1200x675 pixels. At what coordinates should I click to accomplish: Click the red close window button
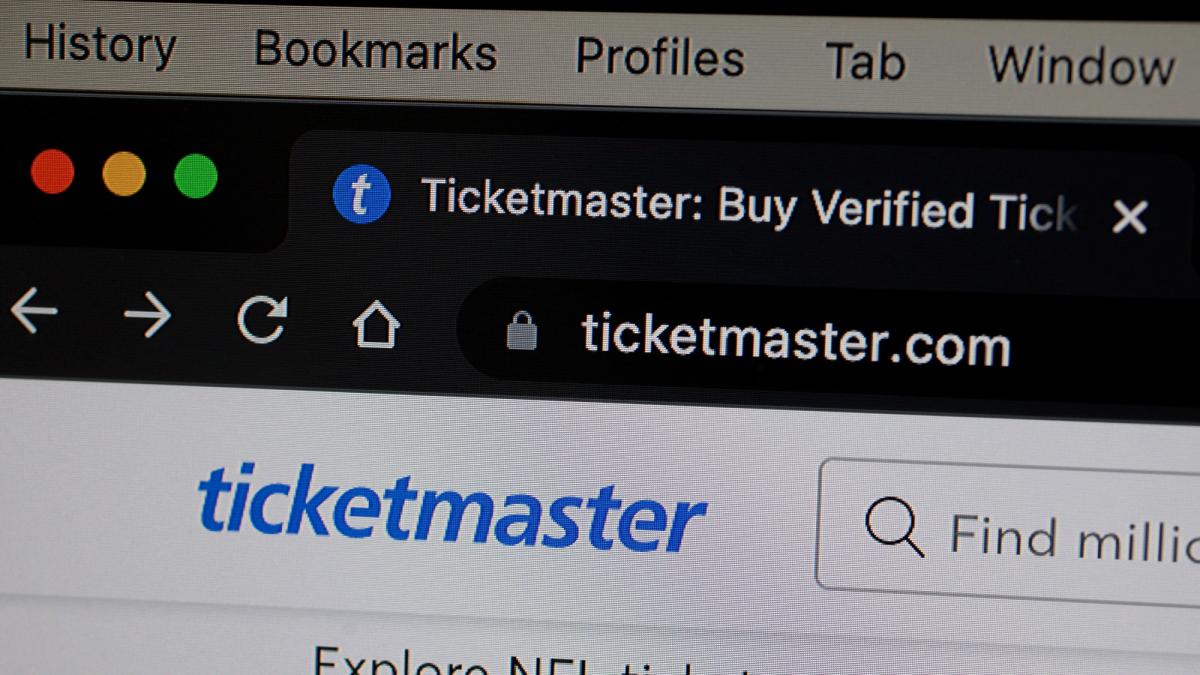tap(52, 172)
